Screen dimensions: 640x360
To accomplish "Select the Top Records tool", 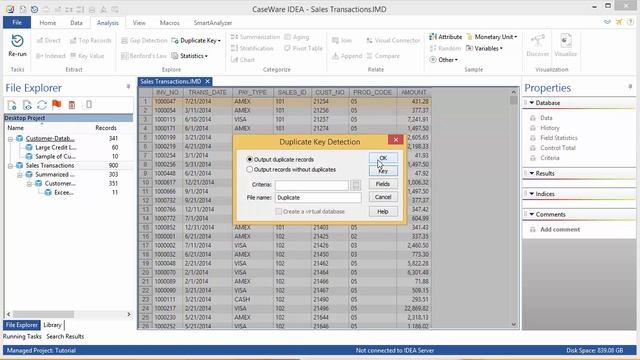I will pyautogui.click(x=90, y=40).
